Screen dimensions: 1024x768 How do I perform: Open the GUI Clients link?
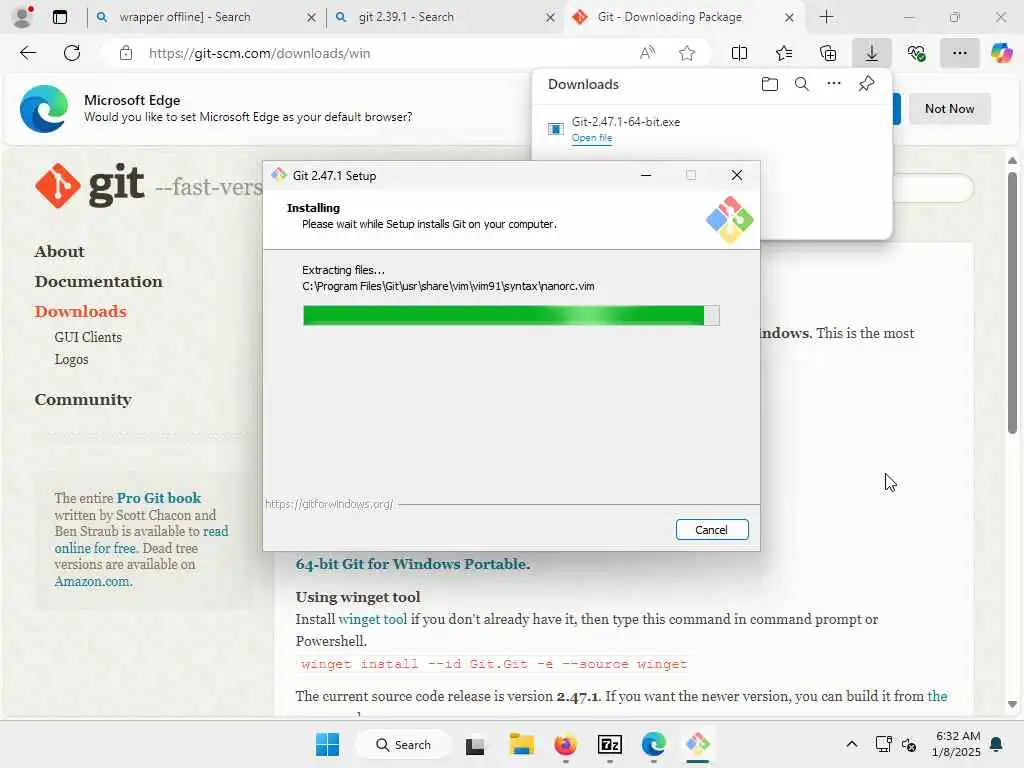[88, 337]
